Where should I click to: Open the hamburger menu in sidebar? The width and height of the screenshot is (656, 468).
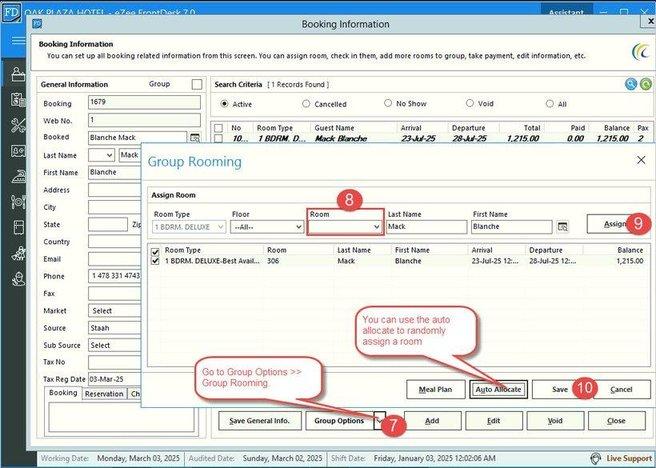[17, 42]
